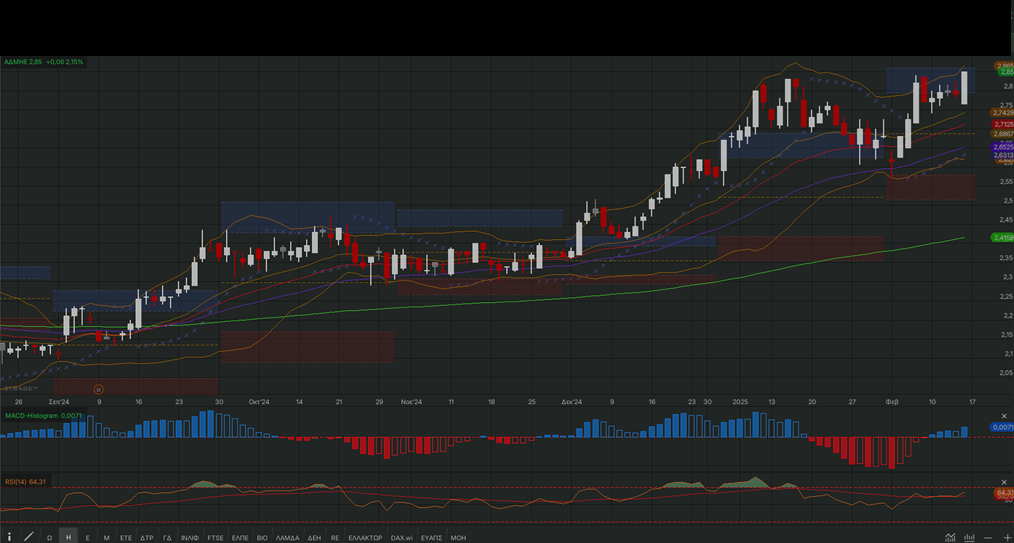The width and height of the screenshot is (1014, 543).
Task: Load the ΕΛΠΕ symbol chart
Action: click(241, 537)
